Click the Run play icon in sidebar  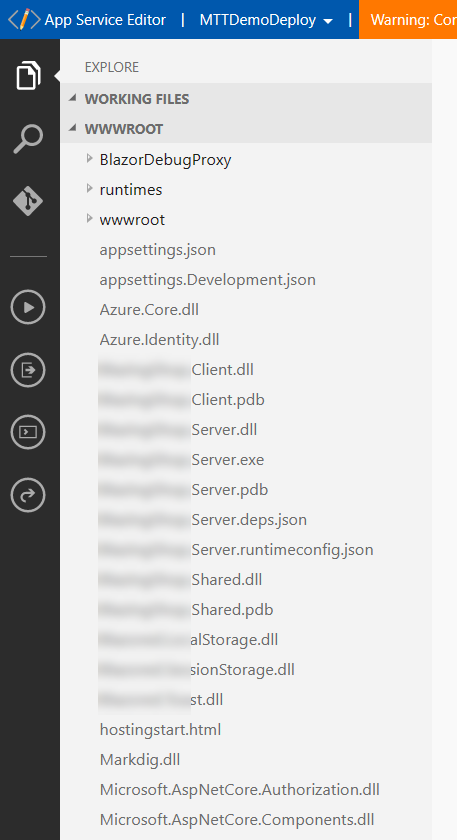pos(28,307)
